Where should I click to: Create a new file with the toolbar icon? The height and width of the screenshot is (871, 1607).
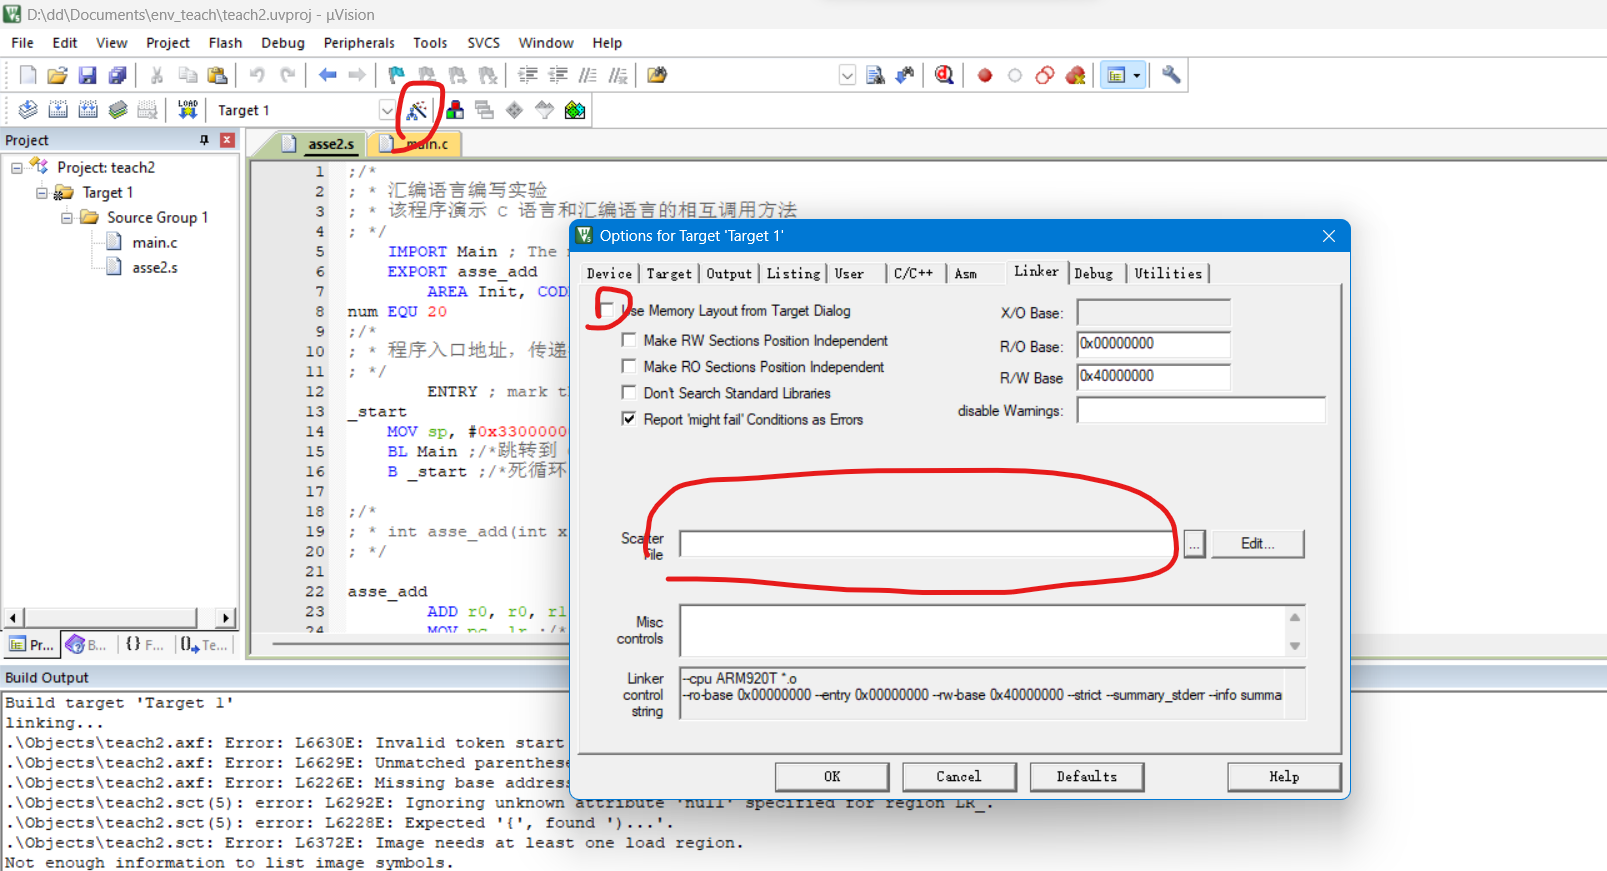28,75
